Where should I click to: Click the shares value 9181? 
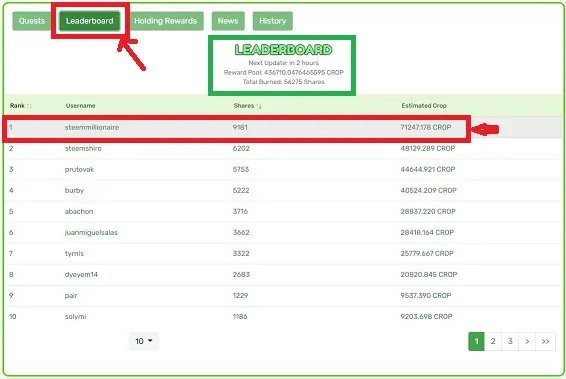click(x=240, y=127)
